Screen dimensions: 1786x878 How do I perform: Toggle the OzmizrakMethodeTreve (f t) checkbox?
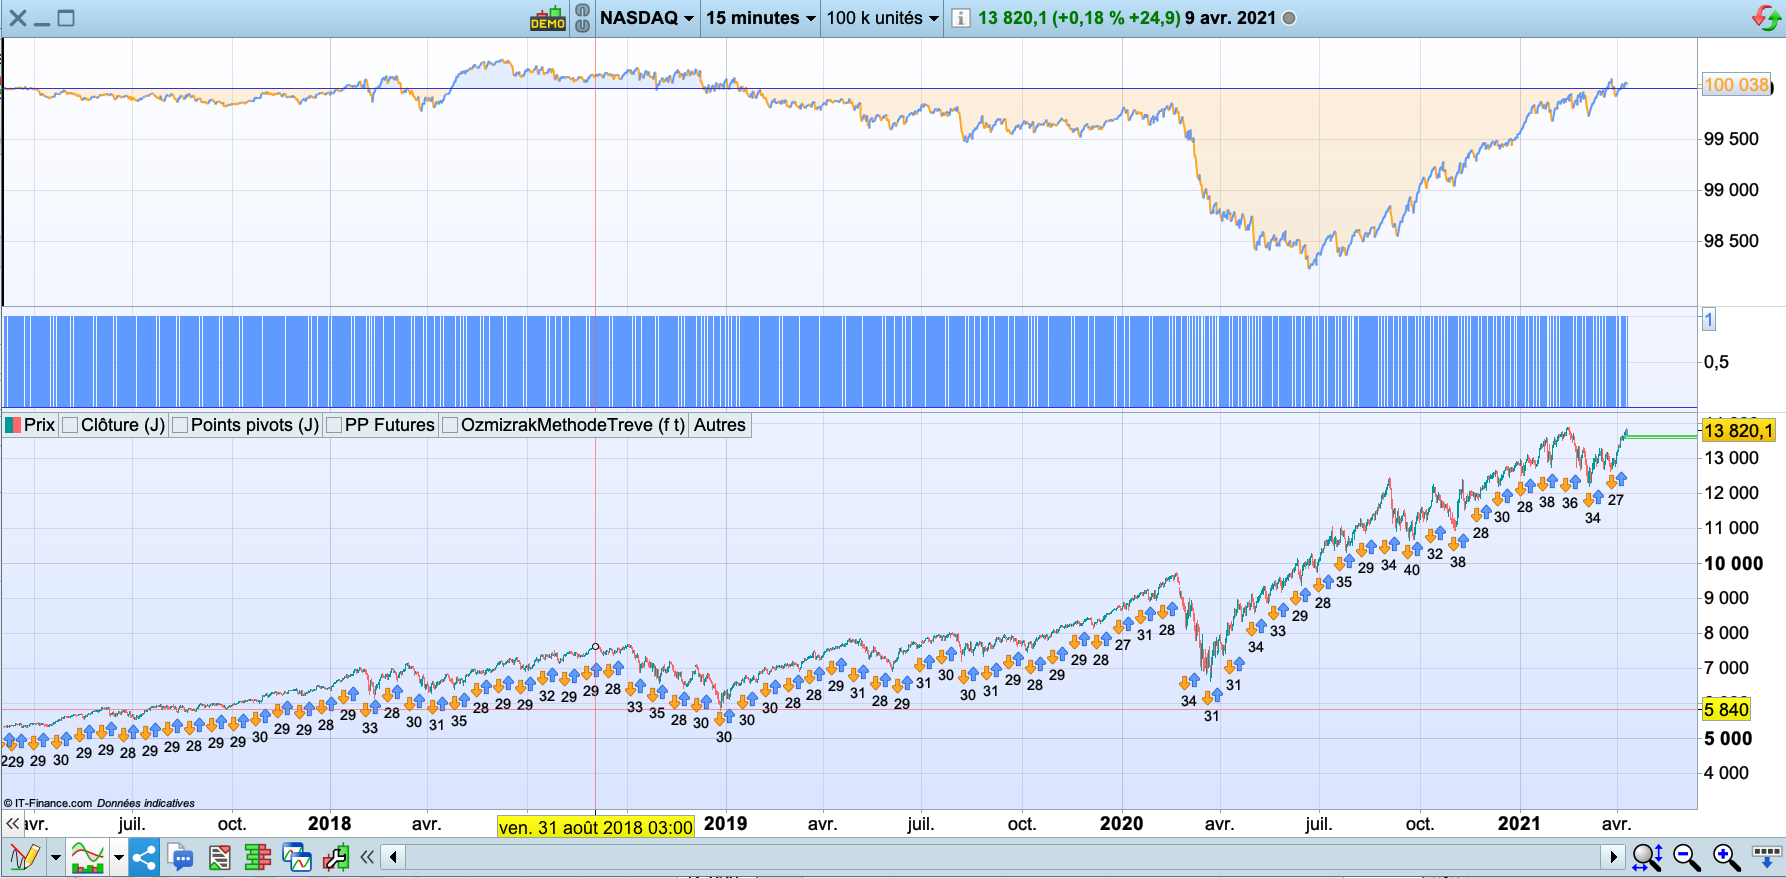pyautogui.click(x=450, y=425)
